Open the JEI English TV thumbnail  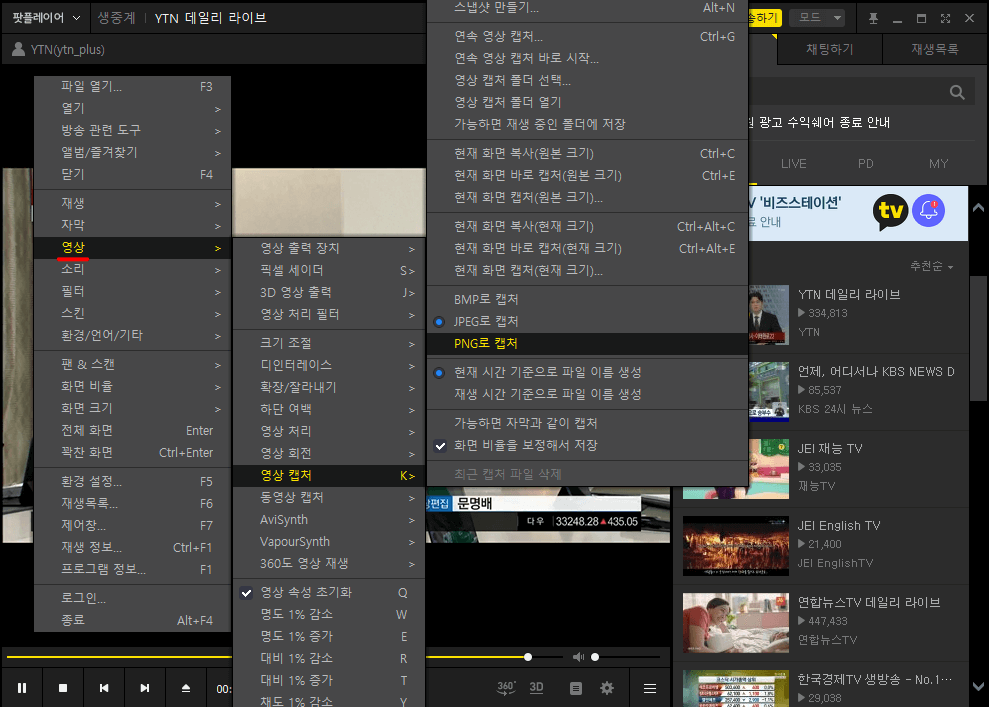735,546
